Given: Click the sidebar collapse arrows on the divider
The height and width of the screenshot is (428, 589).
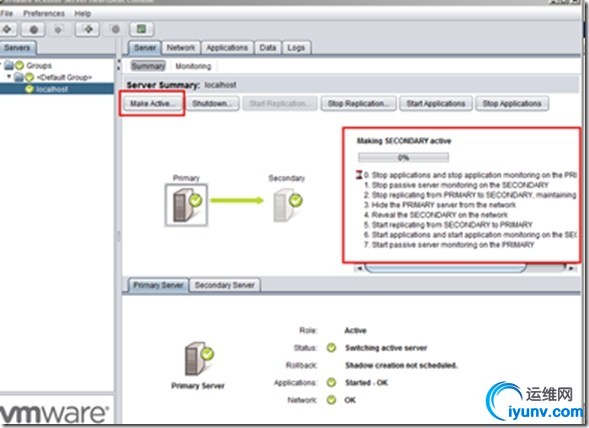Looking at the screenshot, I should [119, 65].
